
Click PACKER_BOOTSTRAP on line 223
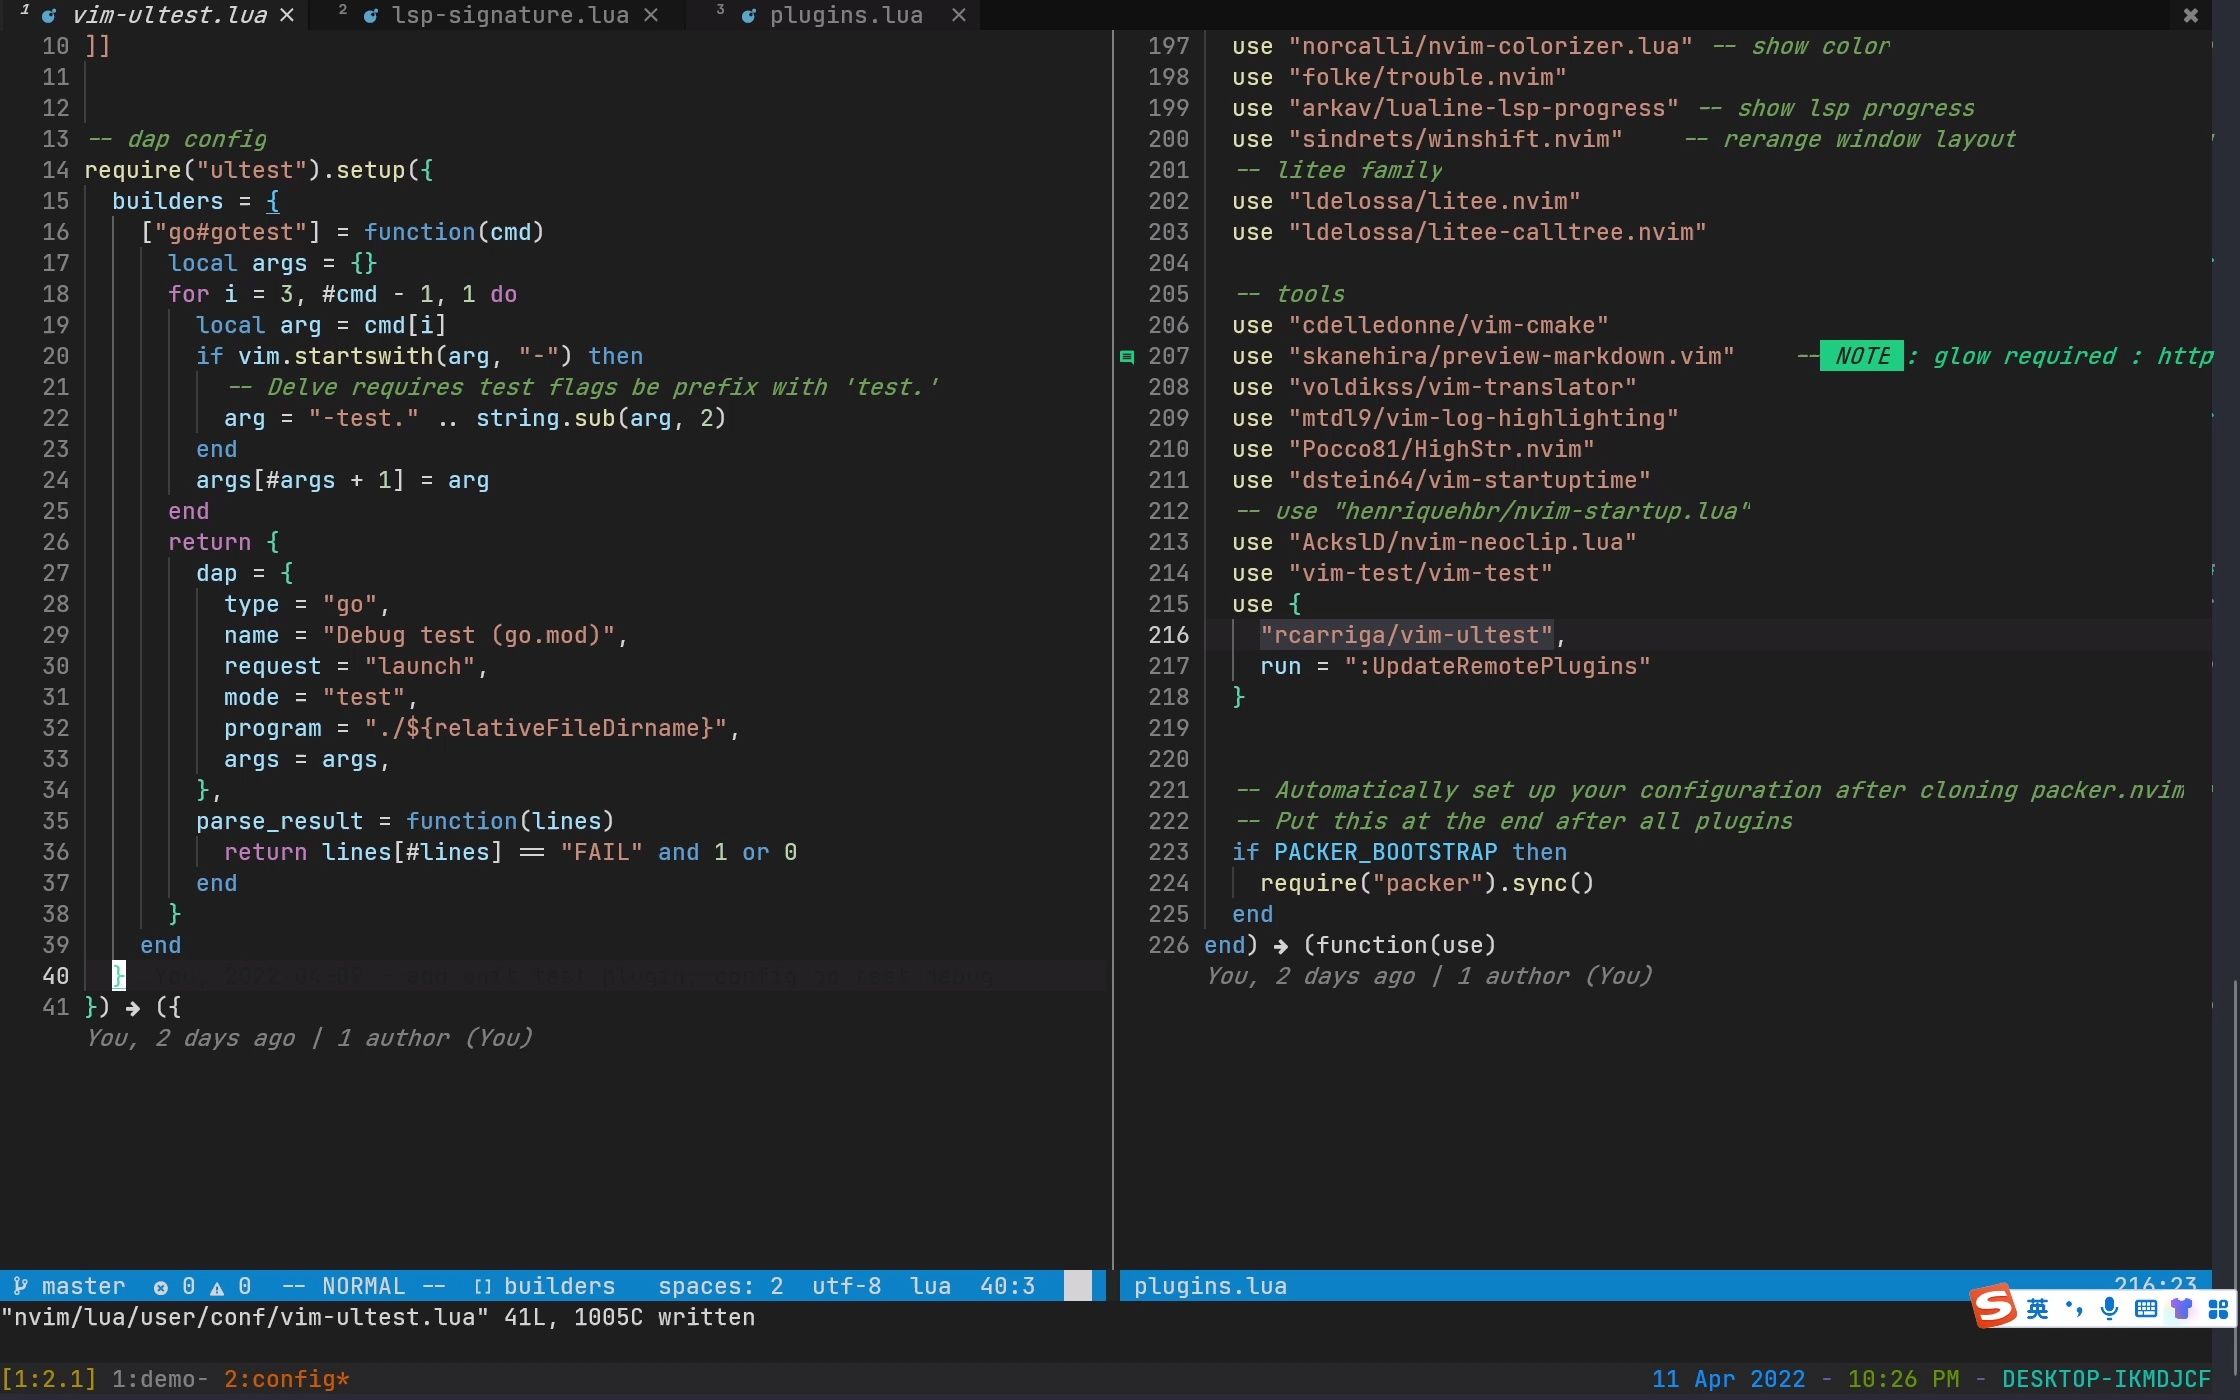1385,852
